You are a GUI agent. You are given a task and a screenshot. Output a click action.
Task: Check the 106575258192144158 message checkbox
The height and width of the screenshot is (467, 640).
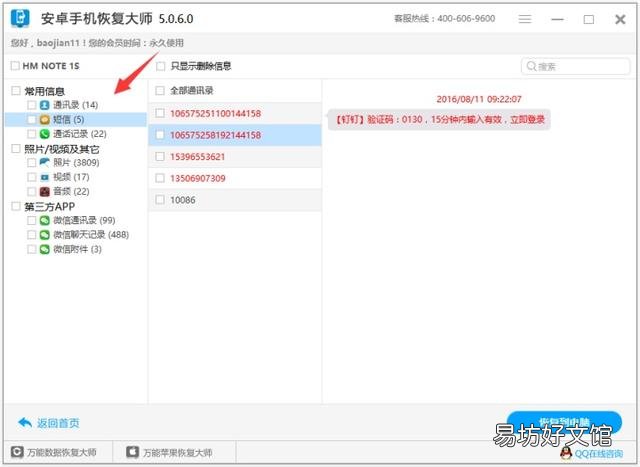(x=160, y=135)
